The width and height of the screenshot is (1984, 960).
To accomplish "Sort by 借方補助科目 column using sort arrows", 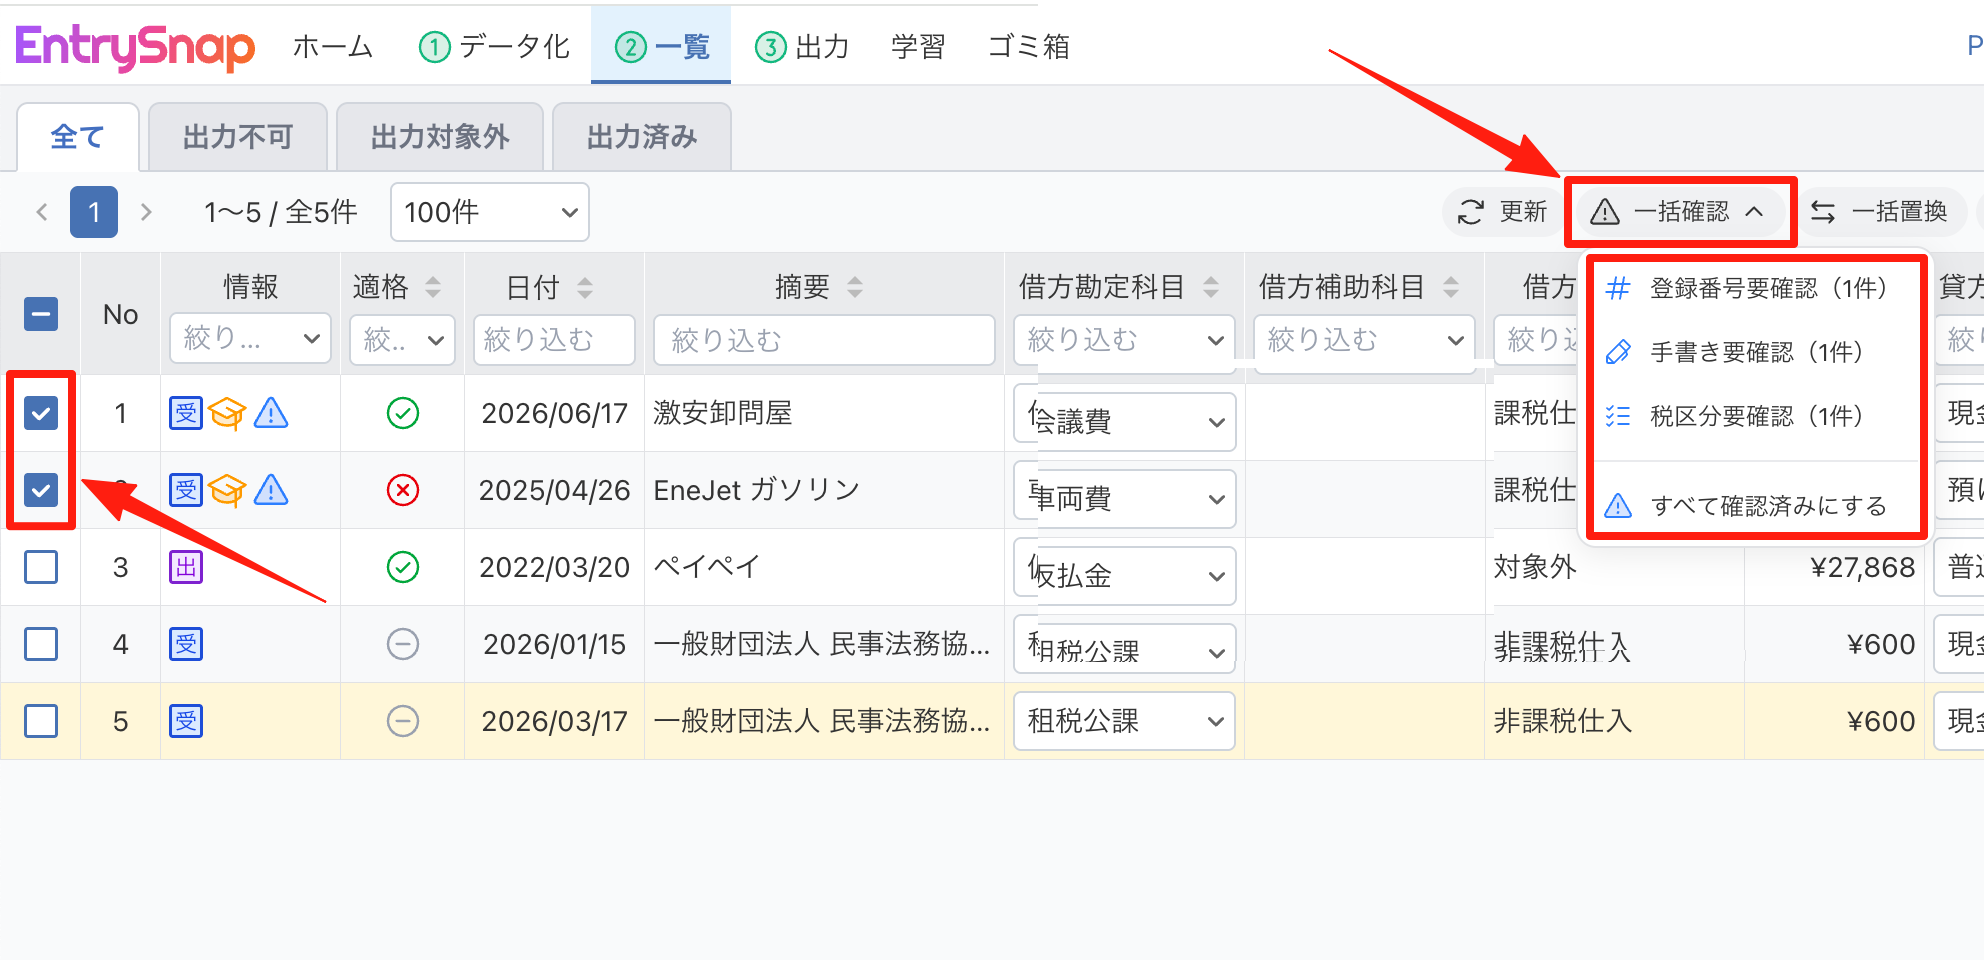I will pyautogui.click(x=1451, y=287).
